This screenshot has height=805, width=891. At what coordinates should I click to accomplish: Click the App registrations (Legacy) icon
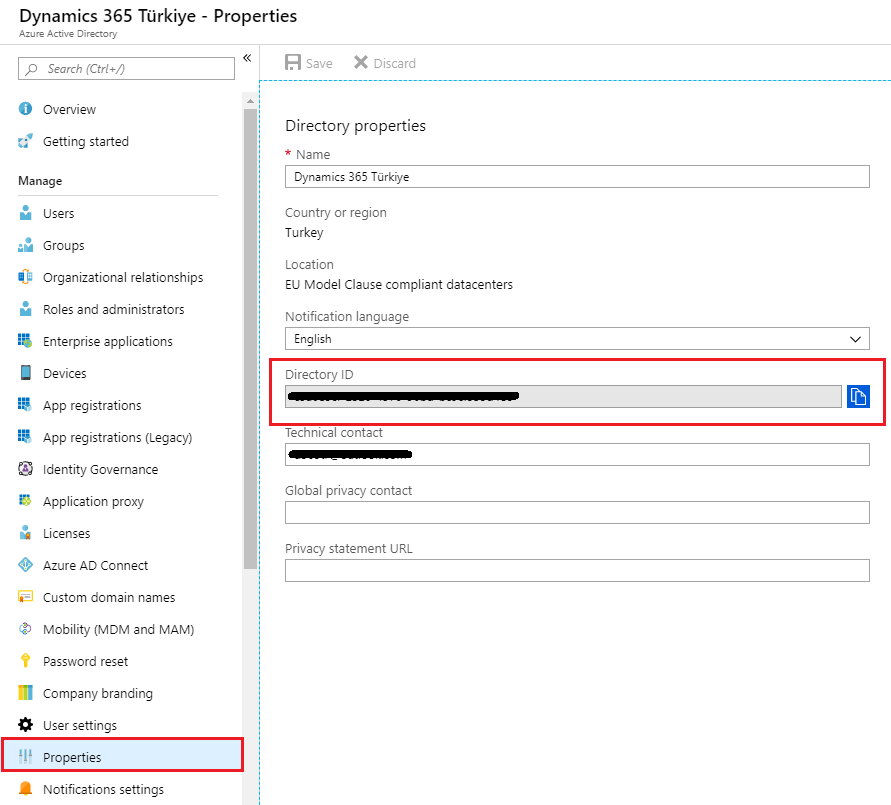(x=26, y=437)
